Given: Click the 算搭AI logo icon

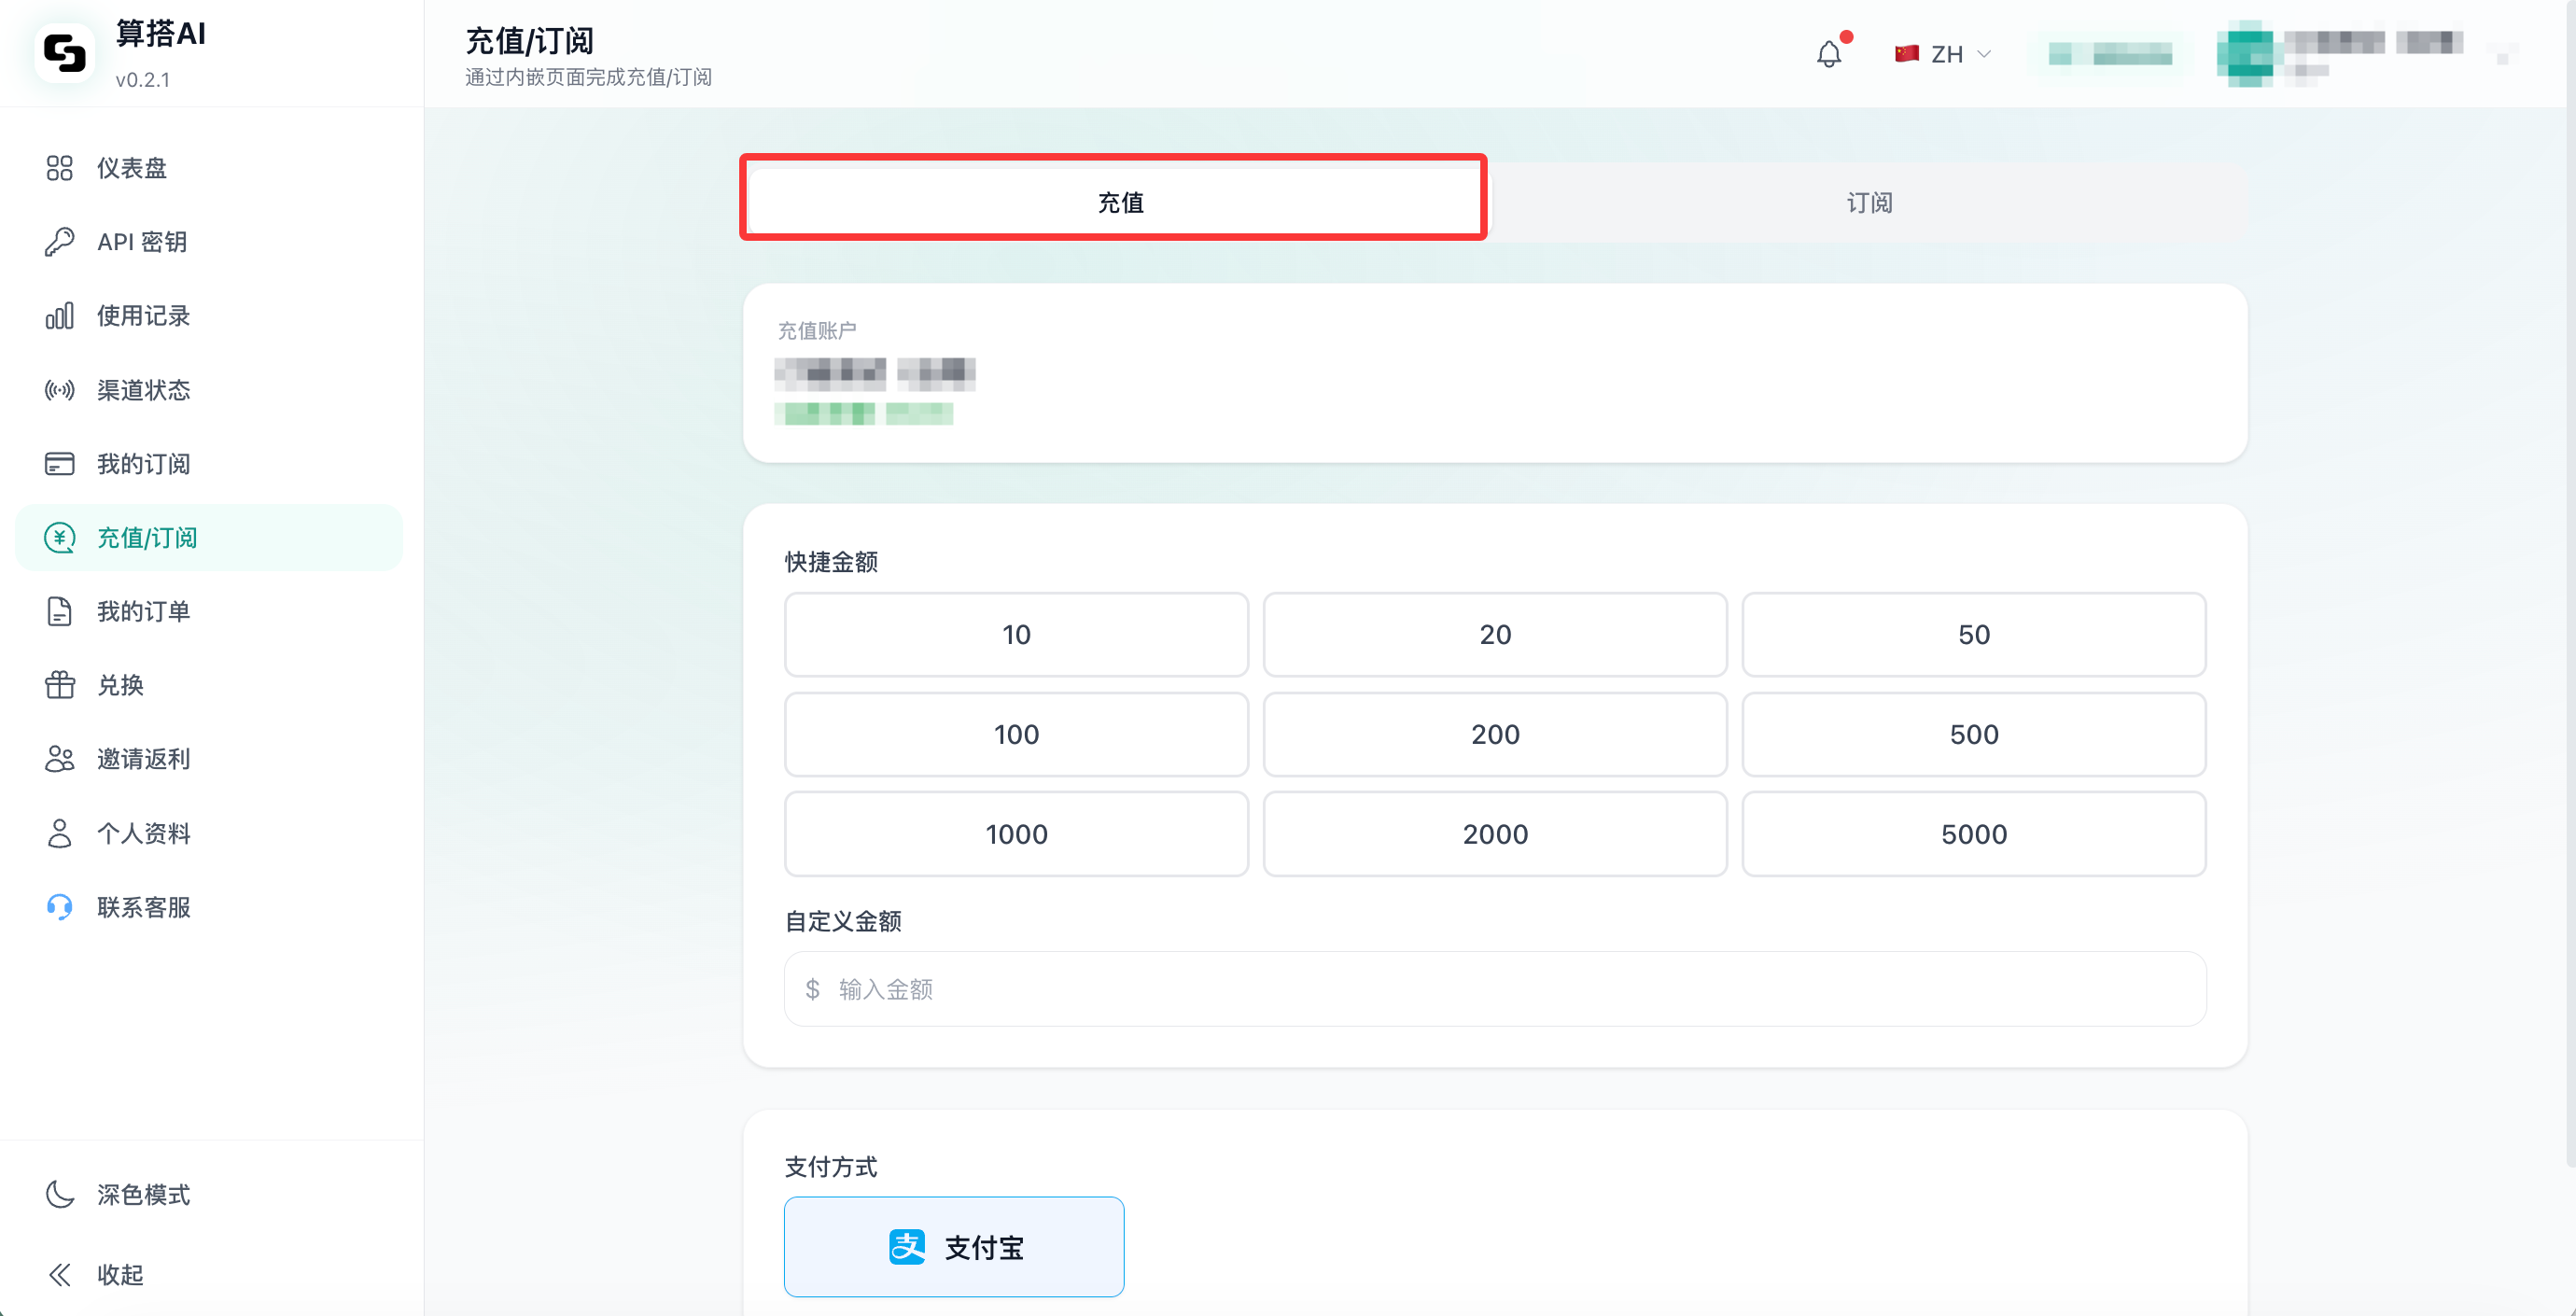Looking at the screenshot, I should click(65, 53).
